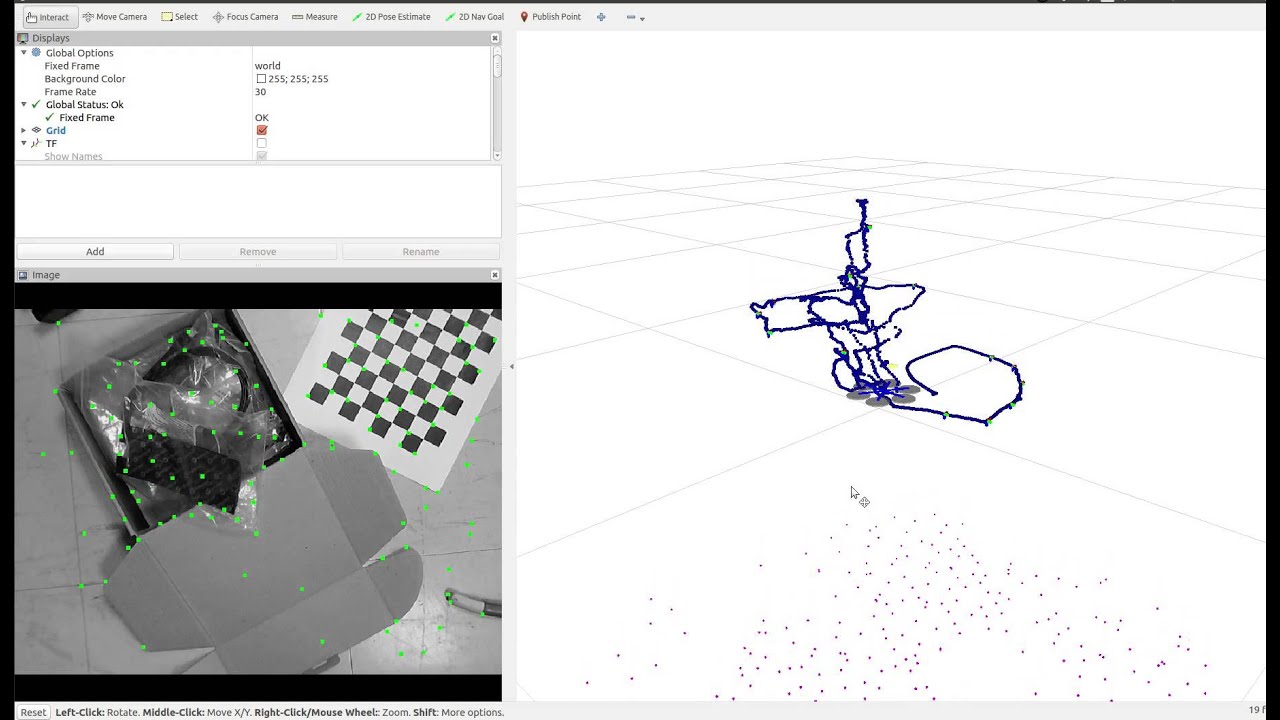Image resolution: width=1280 pixels, height=720 pixels.
Task: Click the Grid display icon
Action: pos(36,131)
